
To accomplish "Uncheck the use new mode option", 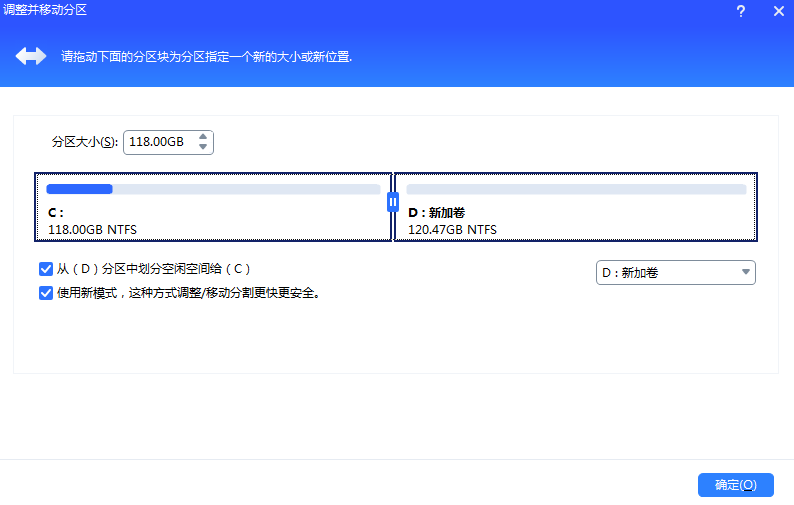I will tap(46, 293).
